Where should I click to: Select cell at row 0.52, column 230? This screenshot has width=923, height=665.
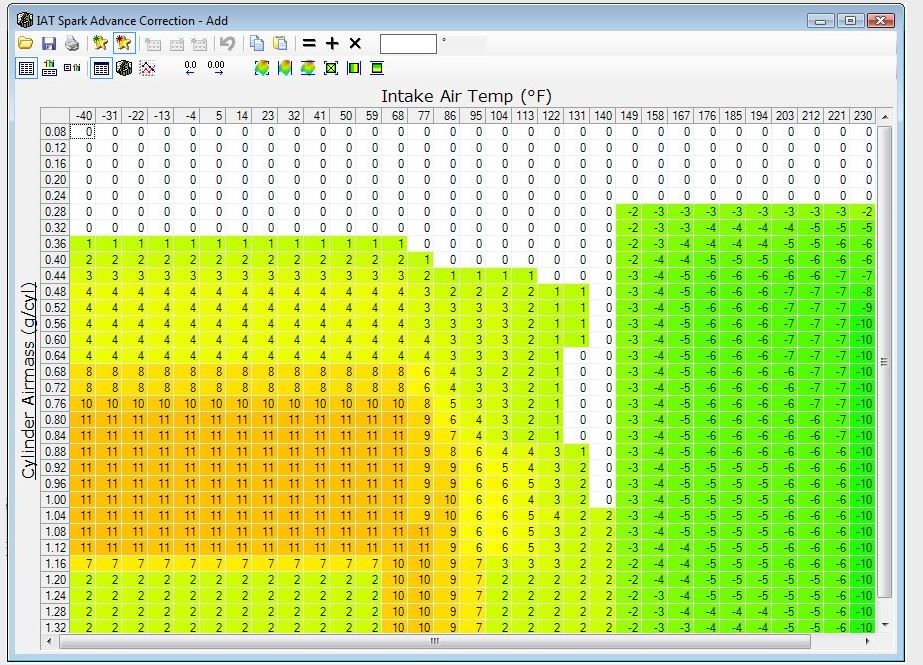pyautogui.click(x=862, y=308)
